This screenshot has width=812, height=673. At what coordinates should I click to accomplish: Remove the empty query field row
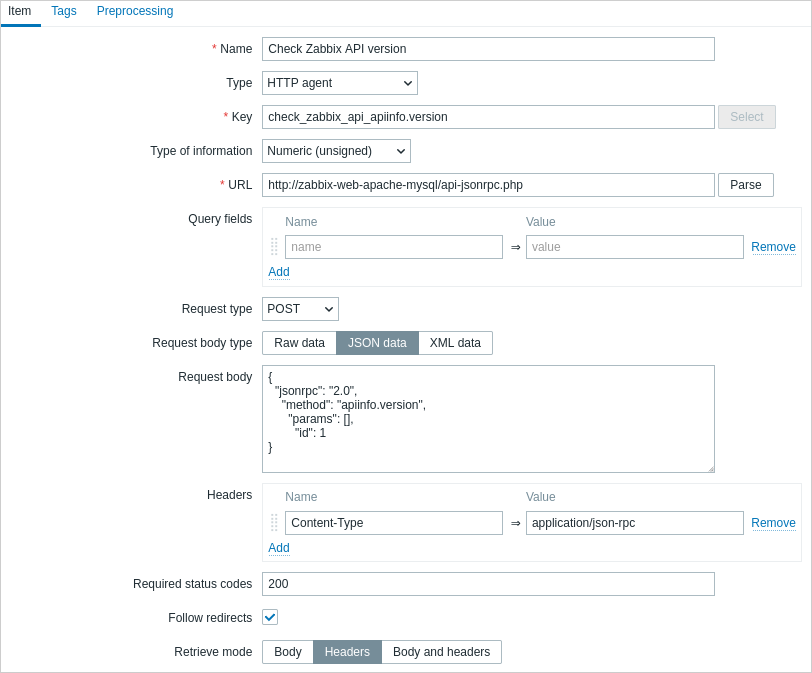coord(773,247)
